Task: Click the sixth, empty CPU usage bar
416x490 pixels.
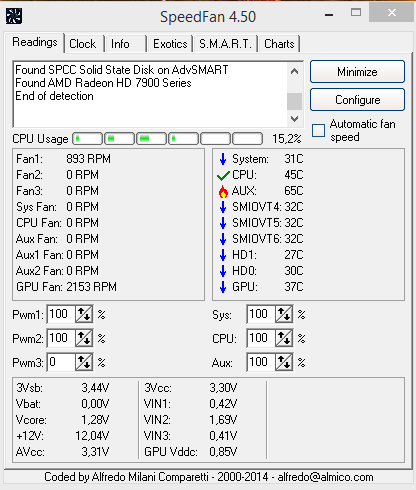Action: 247,139
